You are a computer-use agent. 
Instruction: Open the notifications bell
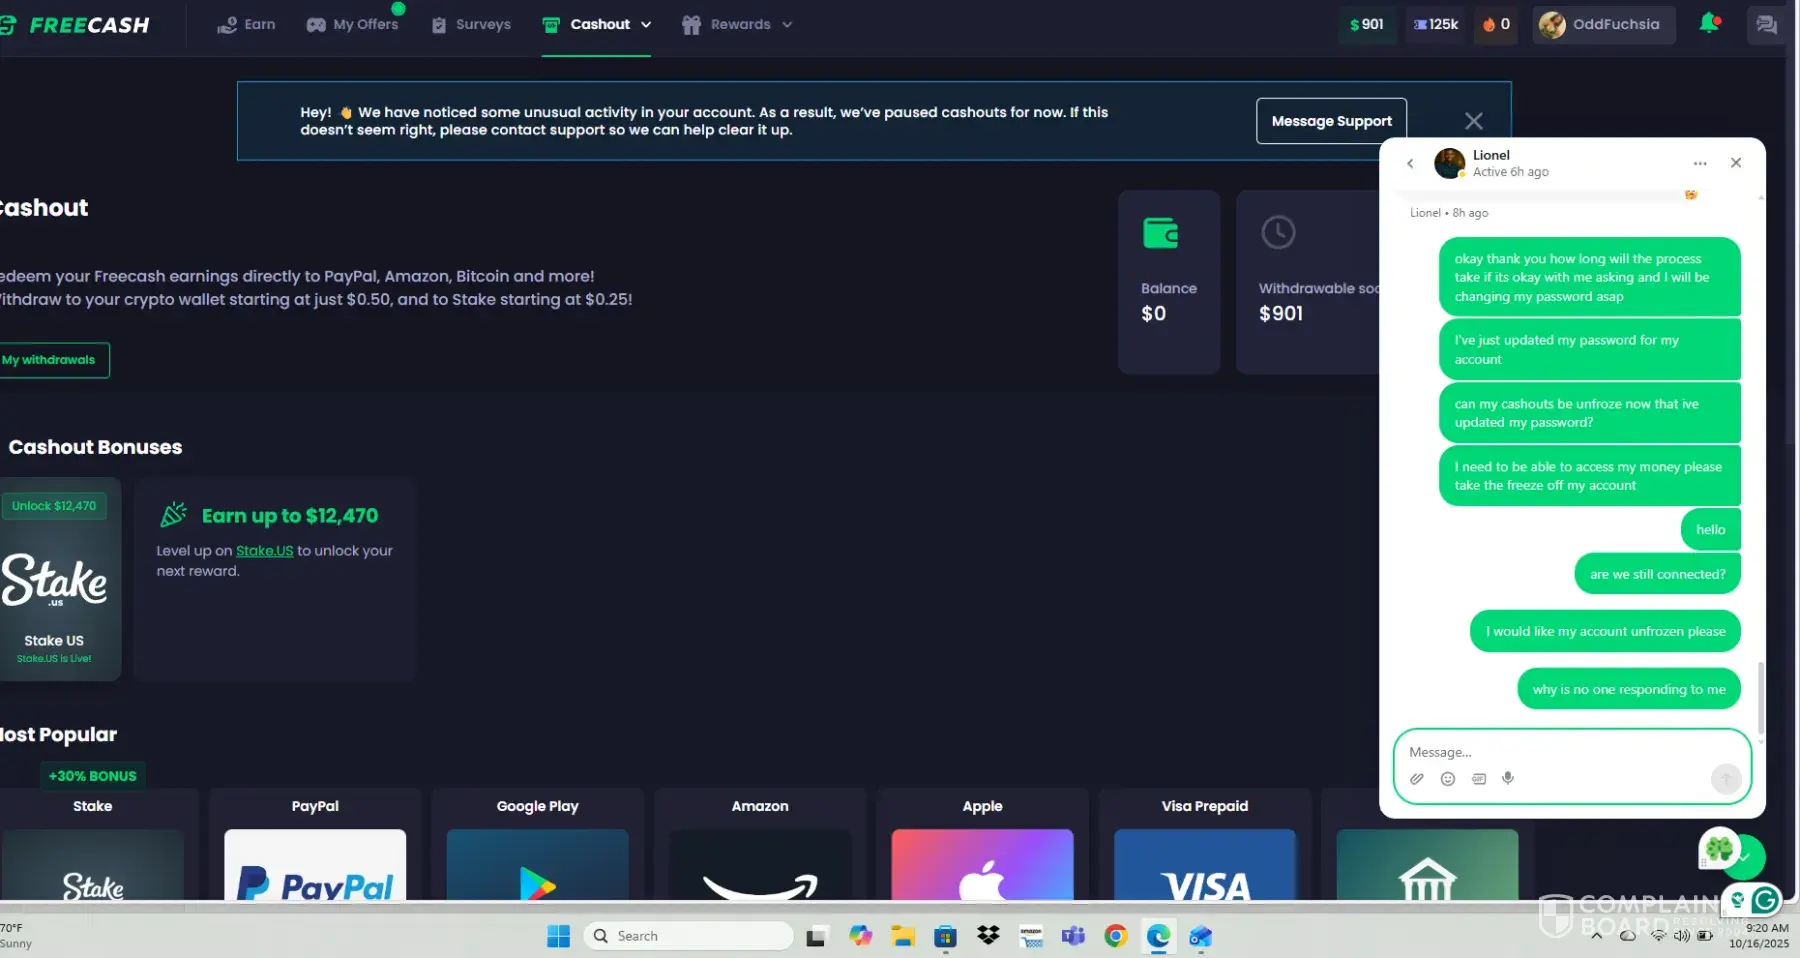coord(1709,24)
